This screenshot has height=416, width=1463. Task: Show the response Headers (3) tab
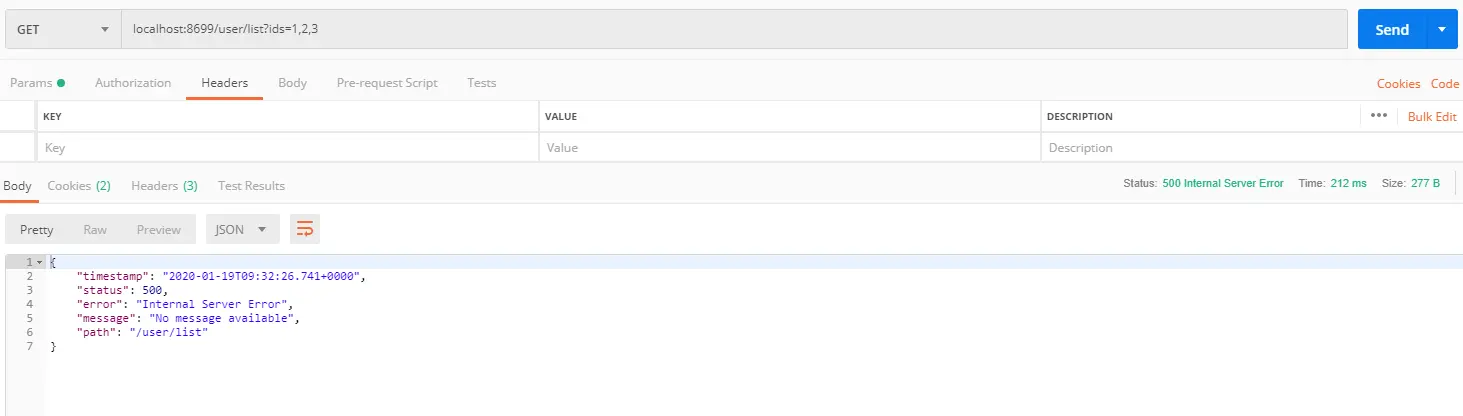coord(164,186)
